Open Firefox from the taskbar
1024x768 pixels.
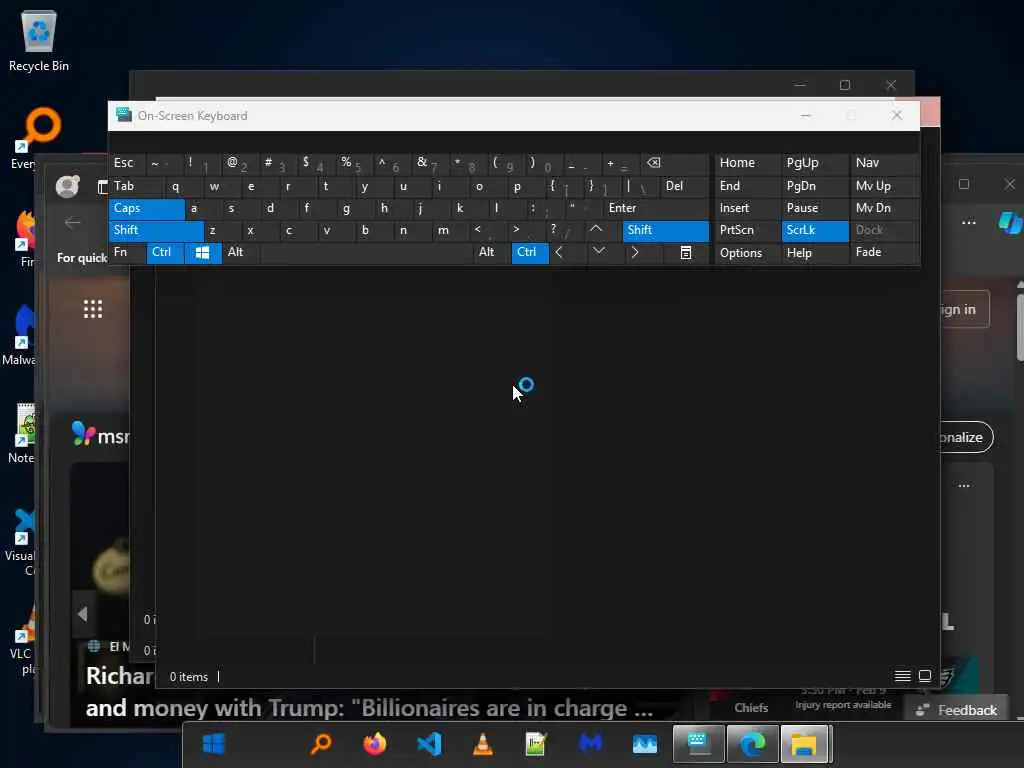[375, 743]
